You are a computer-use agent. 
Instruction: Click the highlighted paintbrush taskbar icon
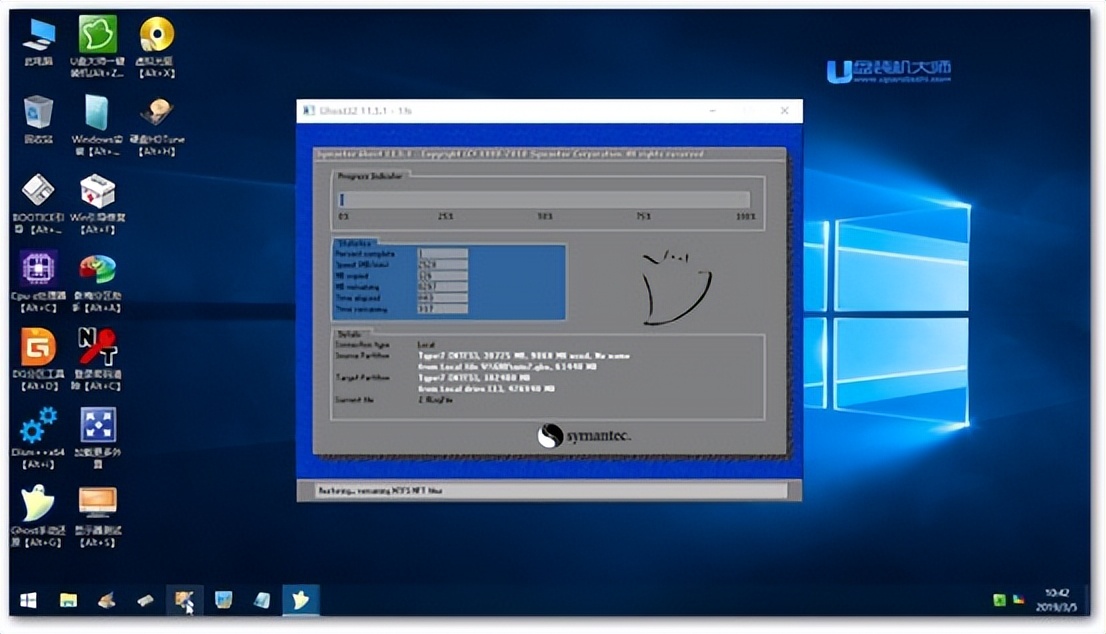click(185, 600)
